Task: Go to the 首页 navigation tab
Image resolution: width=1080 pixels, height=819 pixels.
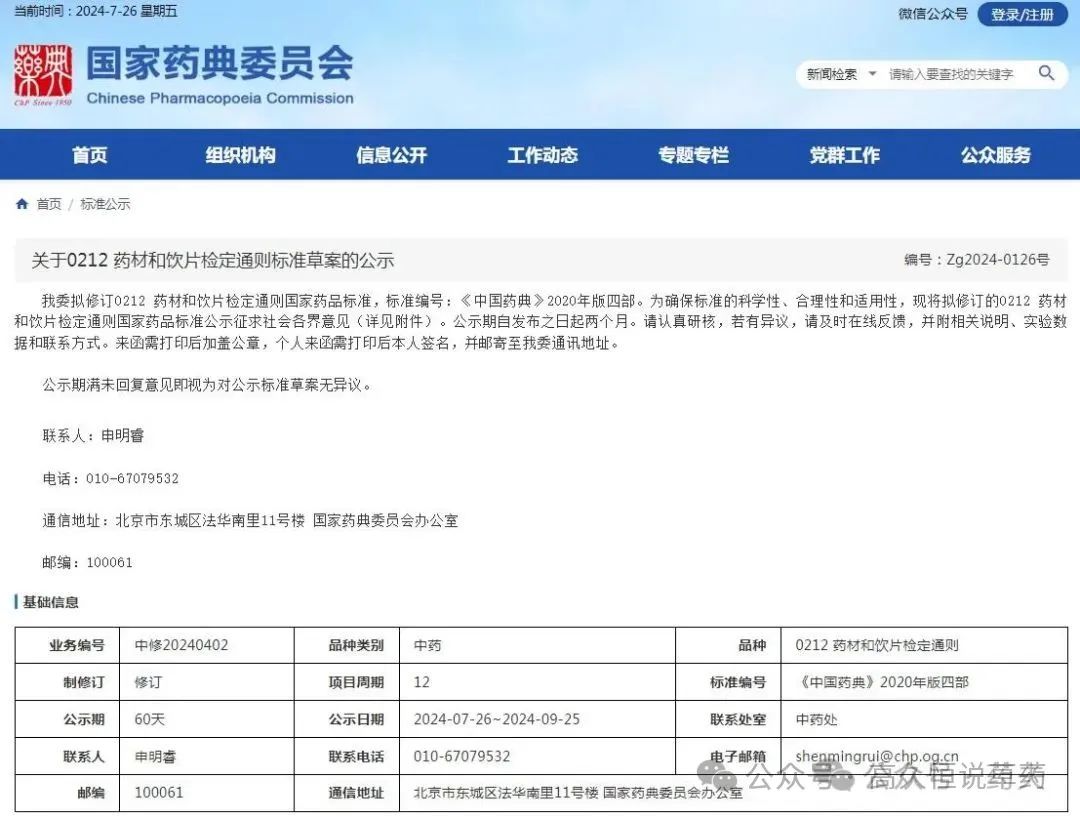Action: 90,155
